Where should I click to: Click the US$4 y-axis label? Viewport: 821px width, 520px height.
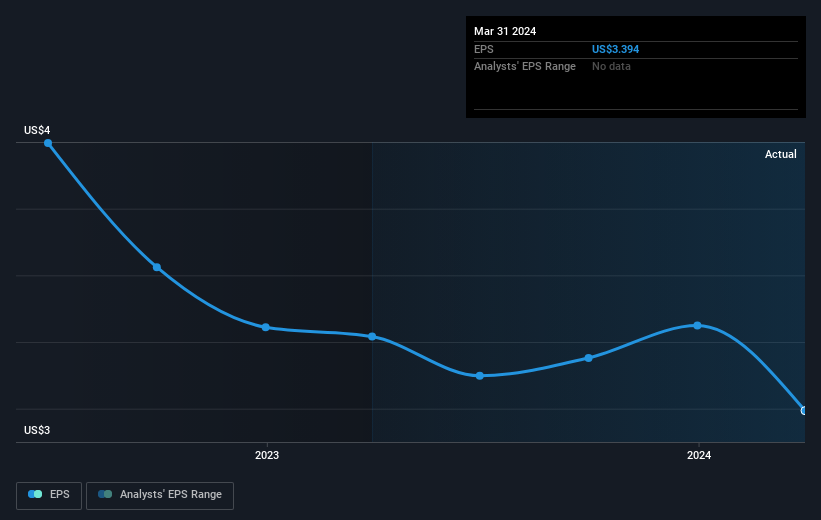37,130
